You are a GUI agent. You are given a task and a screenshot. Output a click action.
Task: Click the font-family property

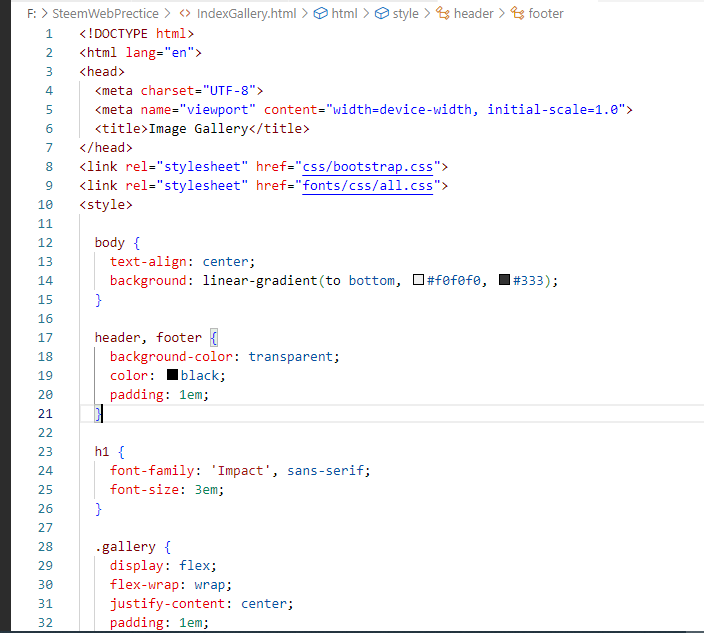coord(152,470)
